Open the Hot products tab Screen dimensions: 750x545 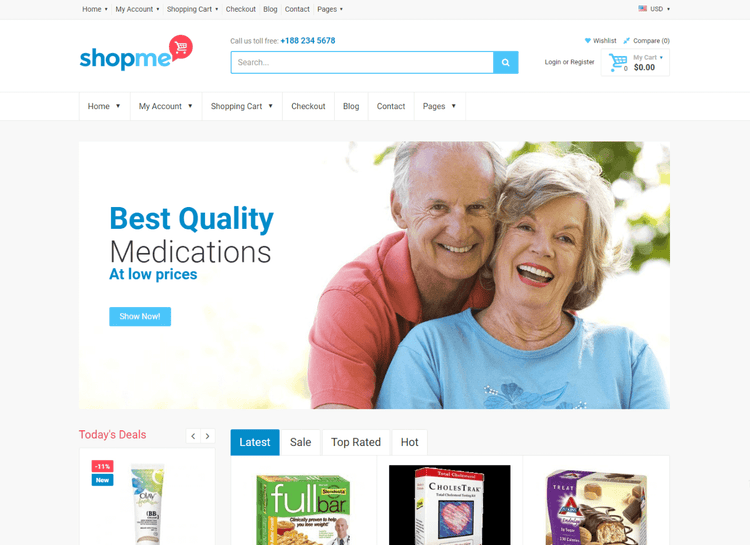(x=409, y=442)
